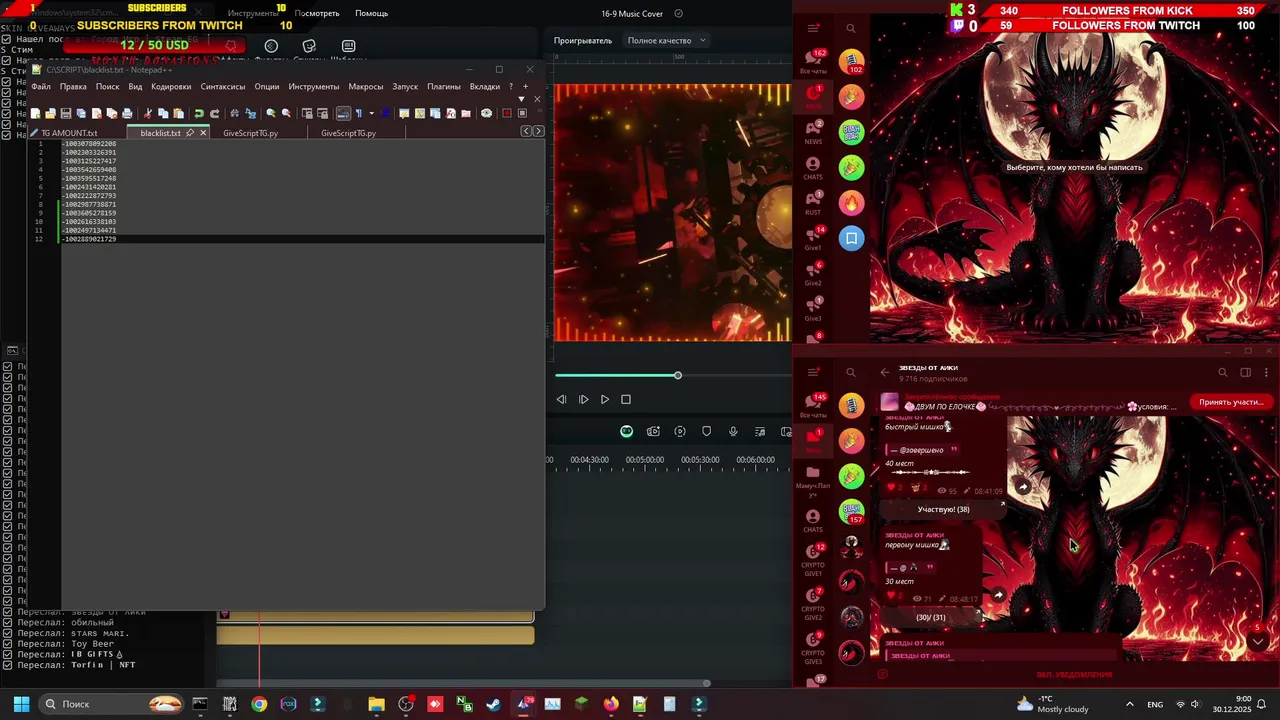
Task: Click Zoom Out magnifier in Notepad++ toolbar
Action: pyautogui.click(x=286, y=113)
